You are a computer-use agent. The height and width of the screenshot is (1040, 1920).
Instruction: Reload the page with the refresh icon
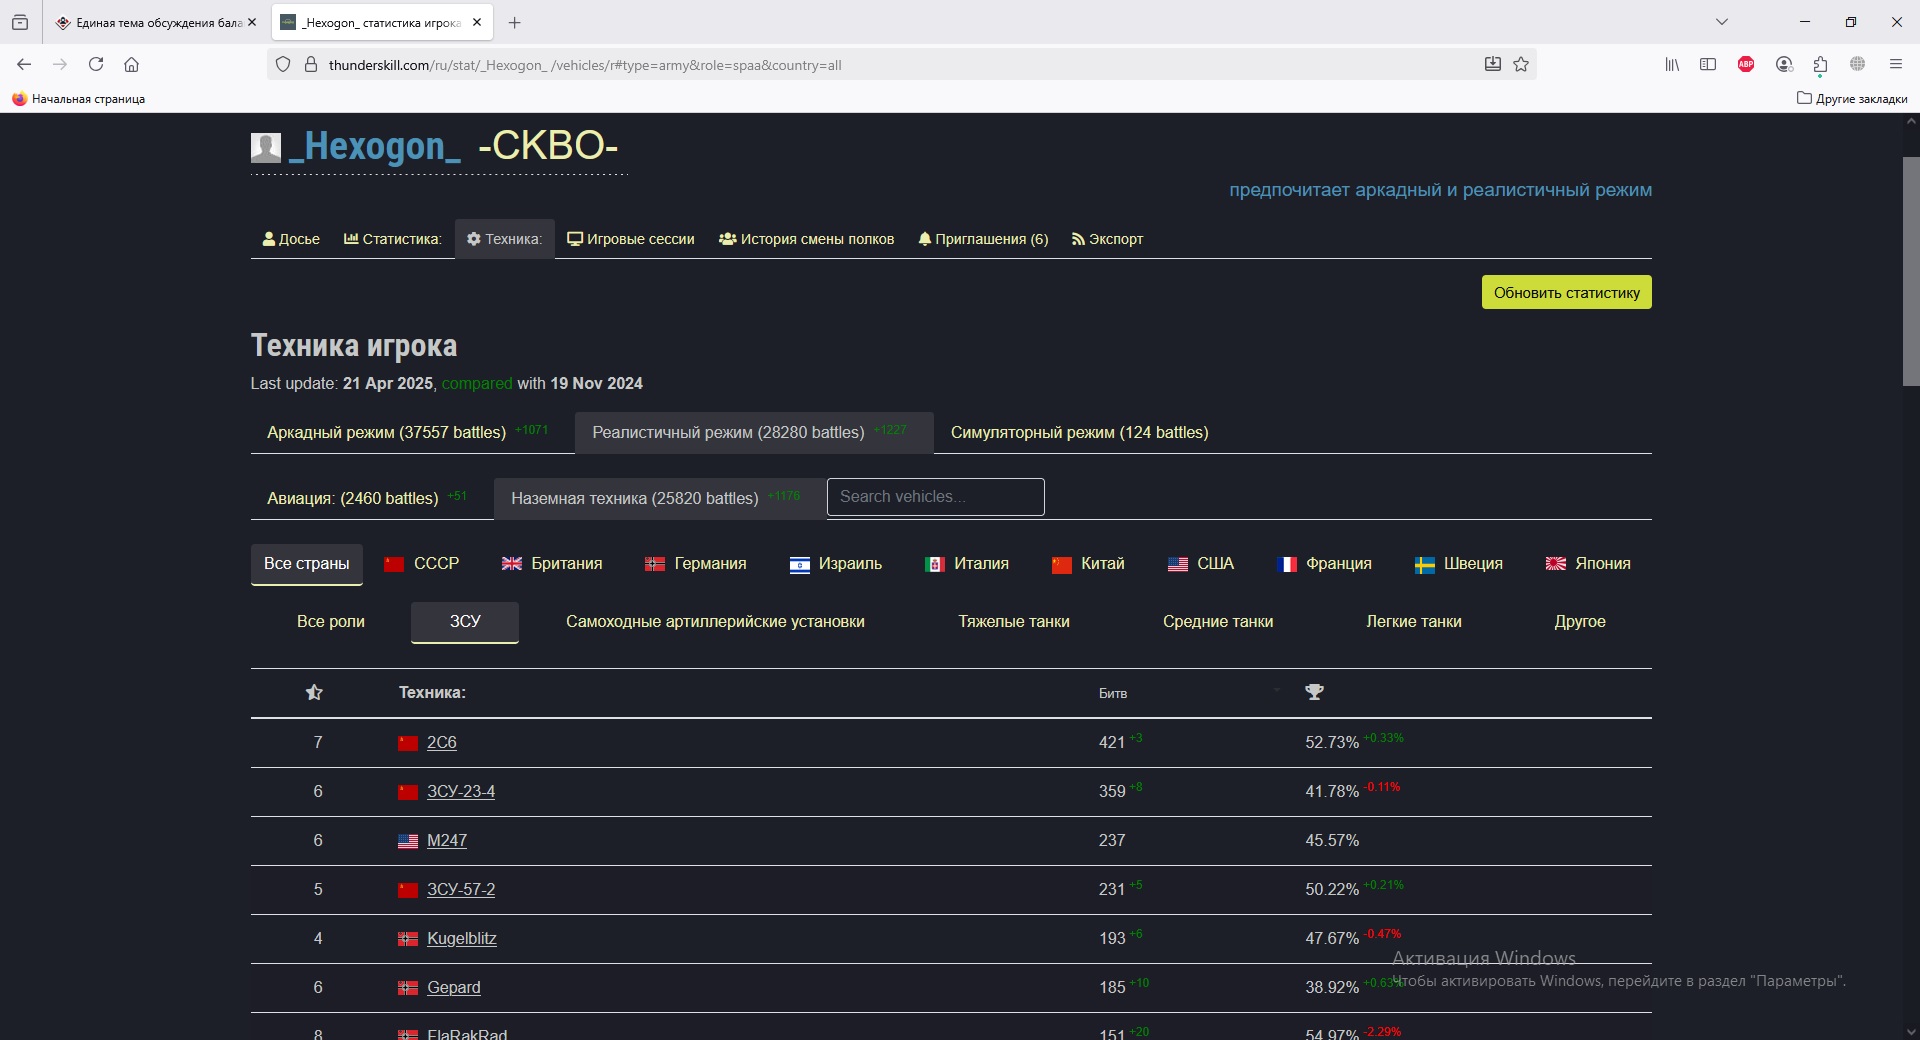[x=96, y=65]
